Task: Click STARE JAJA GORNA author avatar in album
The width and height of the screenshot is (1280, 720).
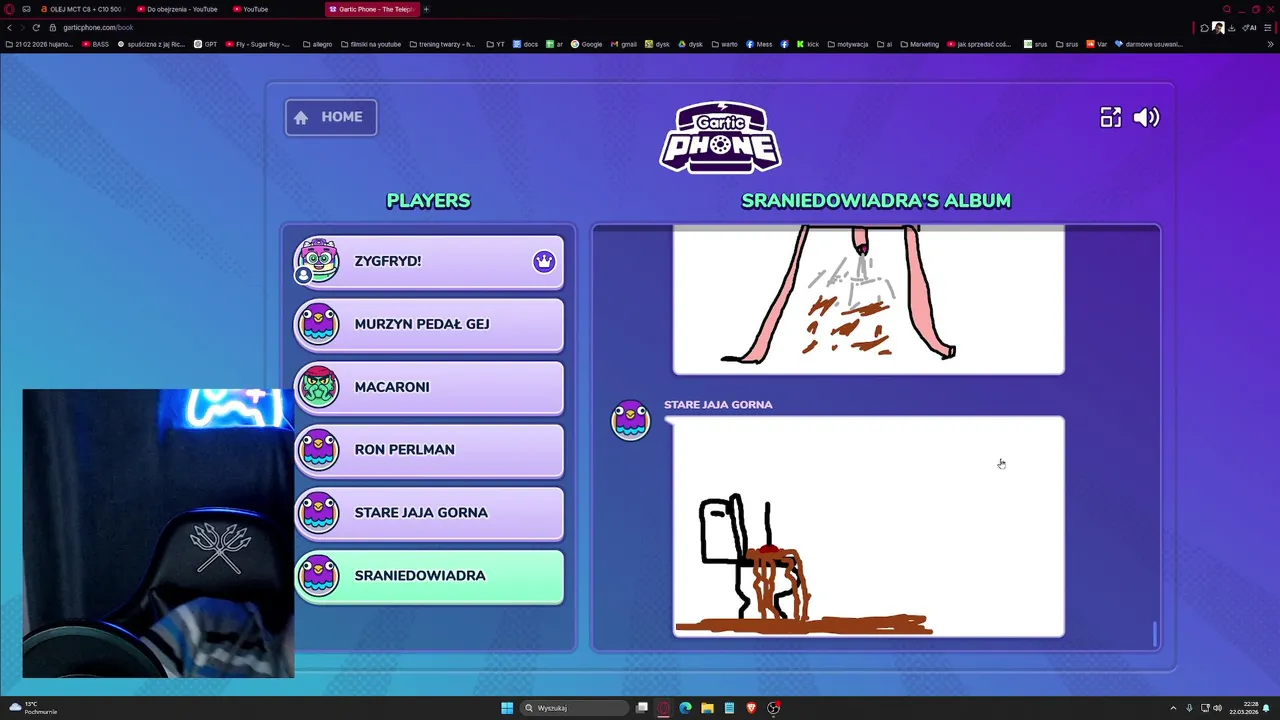Action: point(630,420)
